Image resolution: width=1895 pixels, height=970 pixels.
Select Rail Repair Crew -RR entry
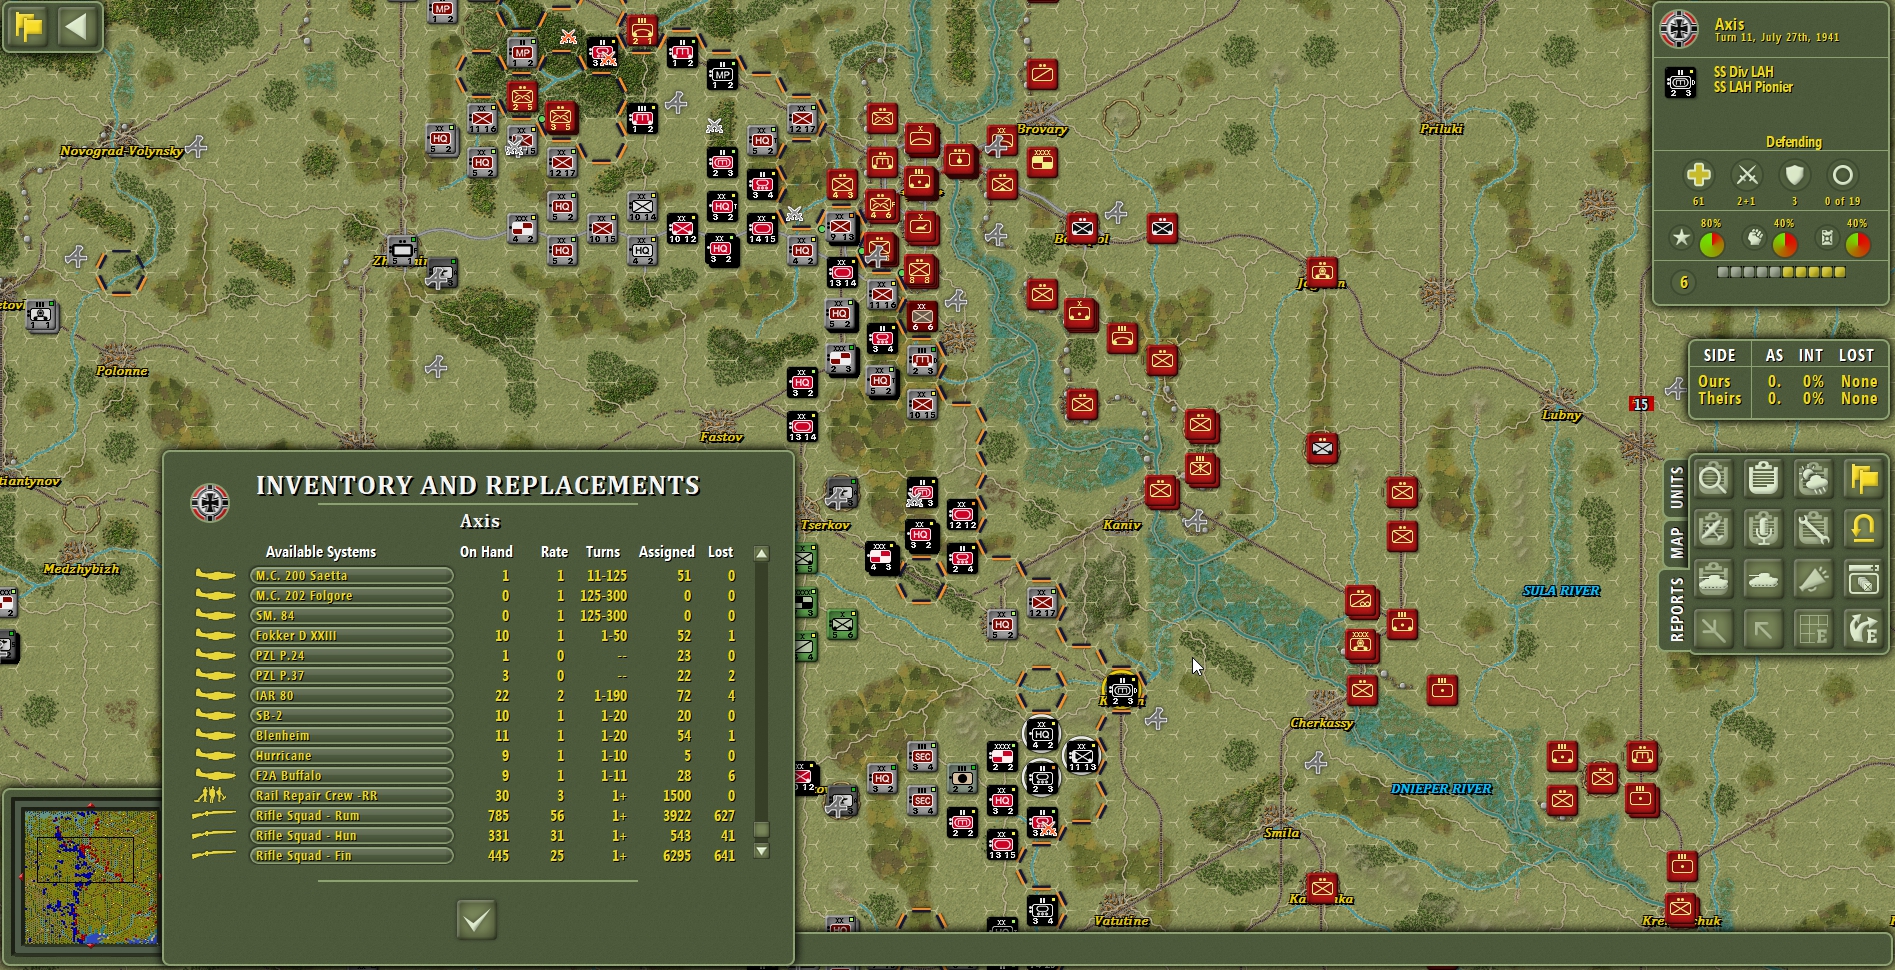351,796
